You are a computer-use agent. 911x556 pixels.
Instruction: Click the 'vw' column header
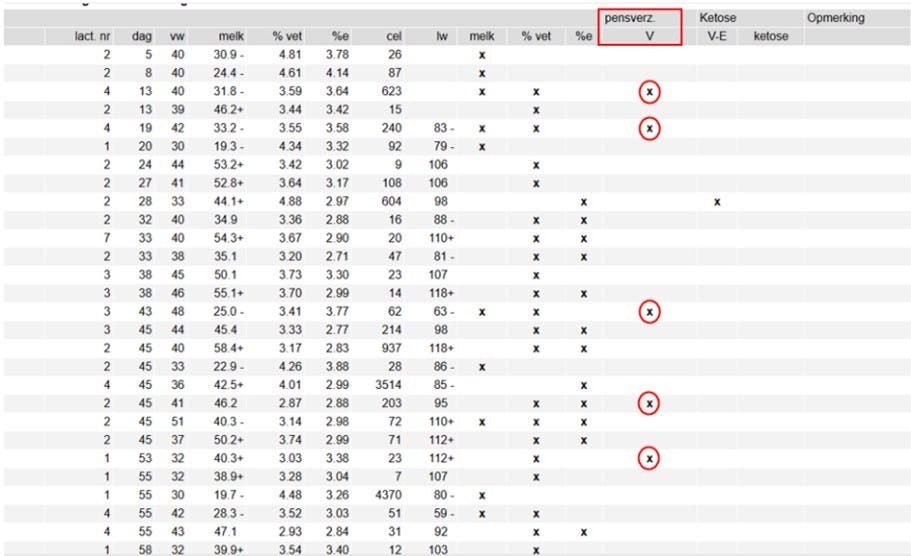pyautogui.click(x=177, y=37)
